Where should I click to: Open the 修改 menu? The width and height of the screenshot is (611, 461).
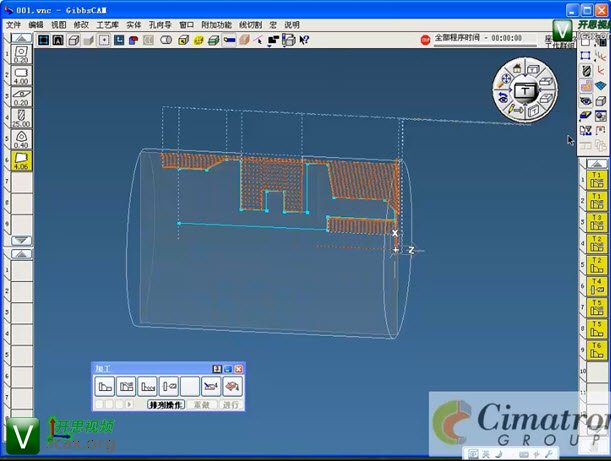click(x=81, y=25)
